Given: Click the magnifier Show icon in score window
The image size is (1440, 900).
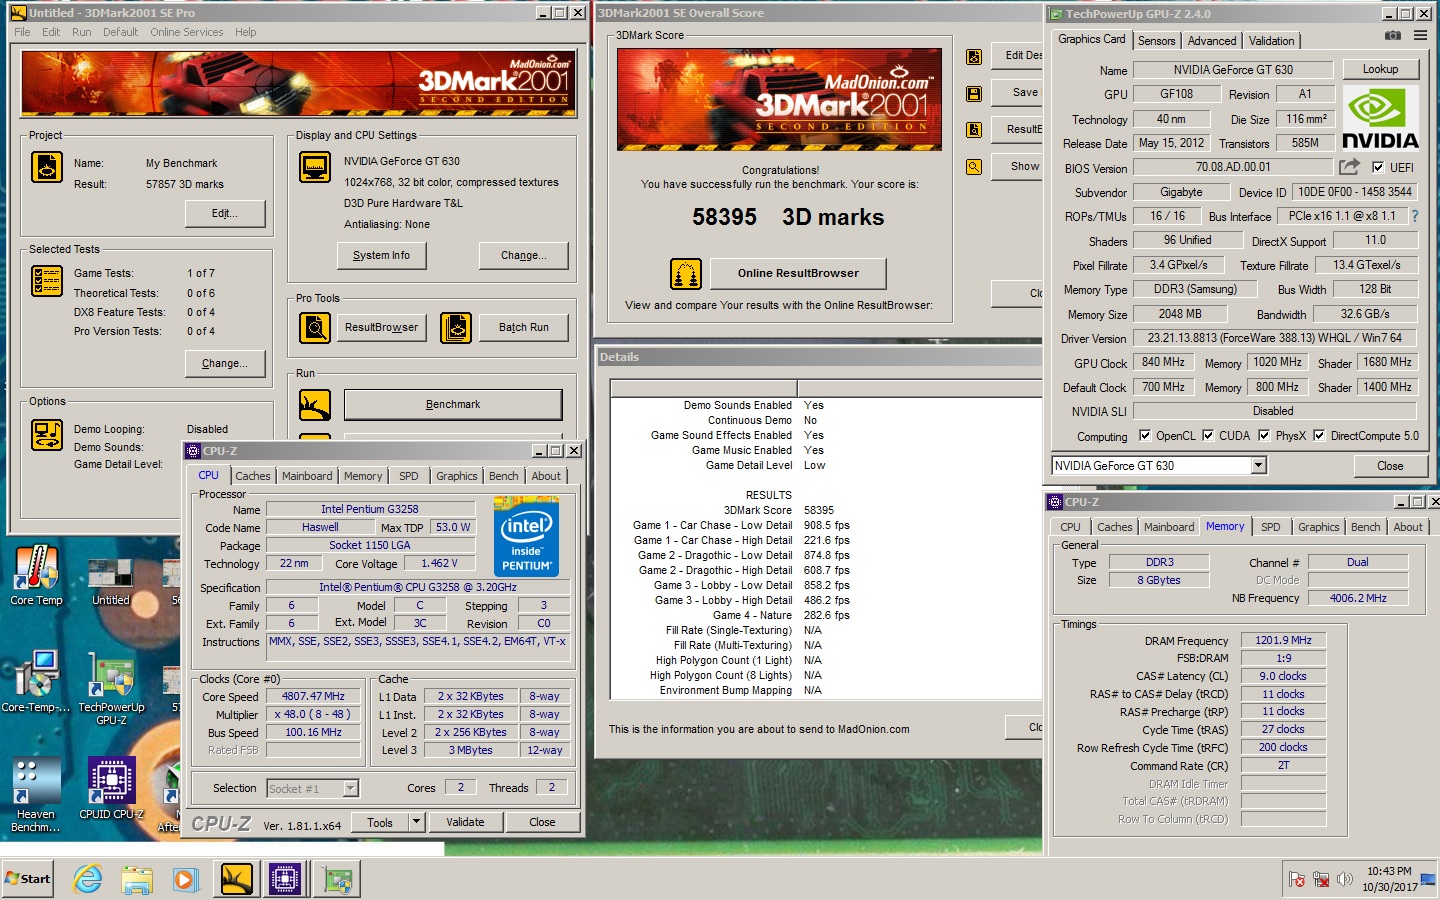Looking at the screenshot, I should click(x=973, y=167).
